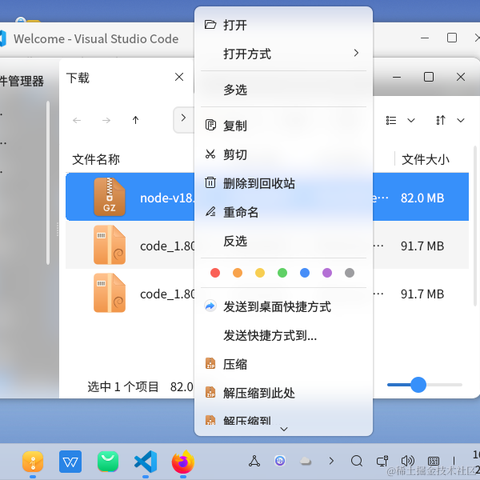Click the File Size (文件大小) column header
Image resolution: width=480 pixels, height=480 pixels.
click(425, 160)
